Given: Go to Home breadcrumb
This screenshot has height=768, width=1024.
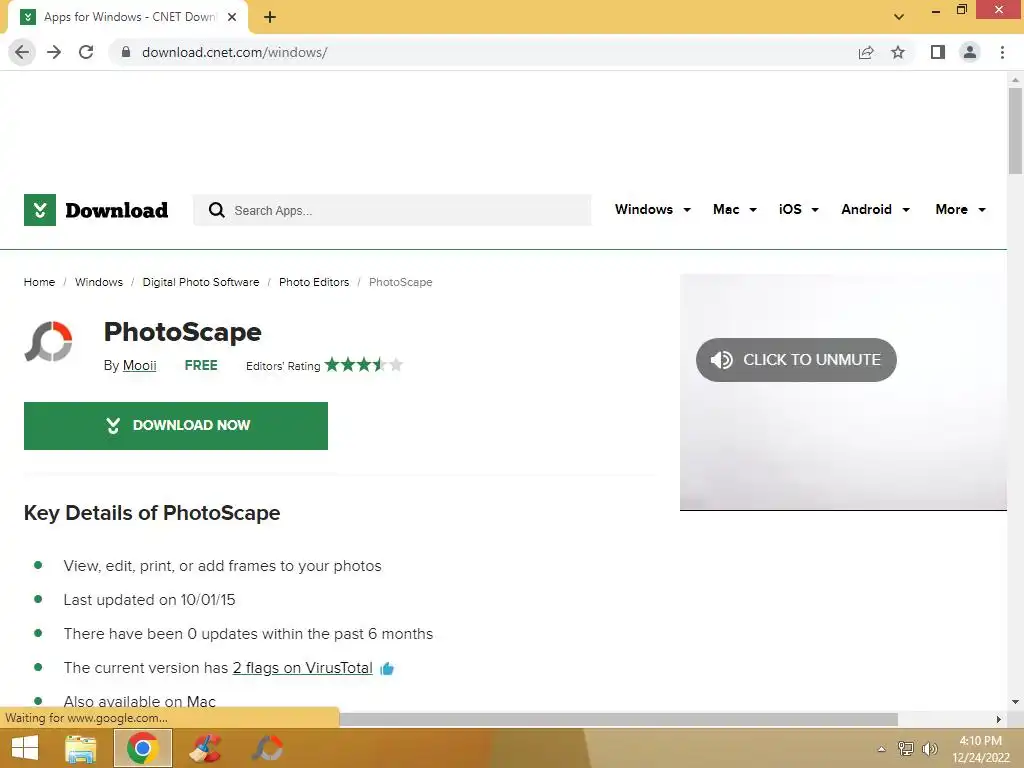Looking at the screenshot, I should pos(39,282).
